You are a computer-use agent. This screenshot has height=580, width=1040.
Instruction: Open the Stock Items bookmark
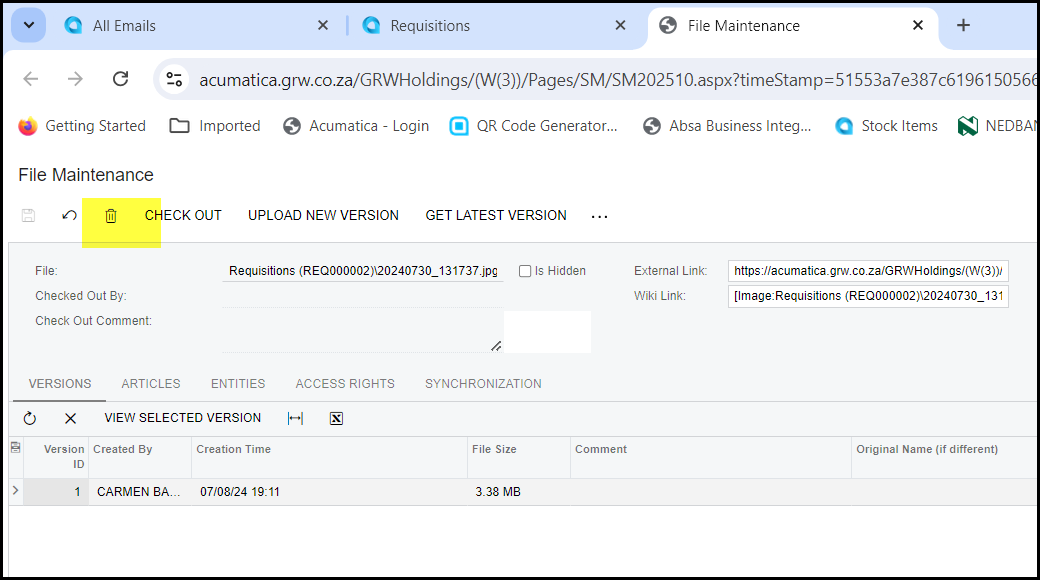pos(886,126)
